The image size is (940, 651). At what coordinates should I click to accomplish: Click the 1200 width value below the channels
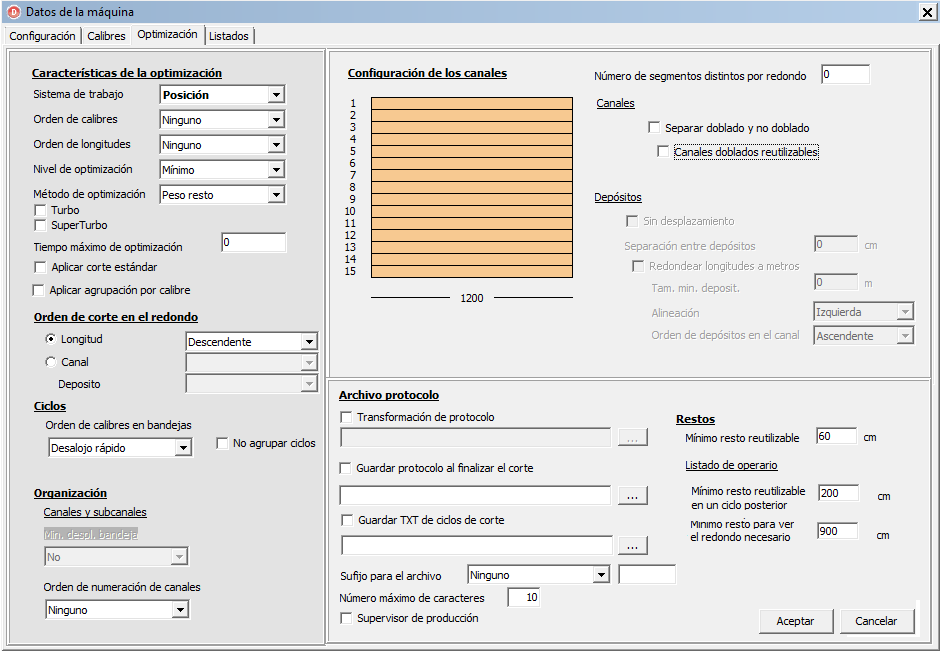tap(472, 298)
